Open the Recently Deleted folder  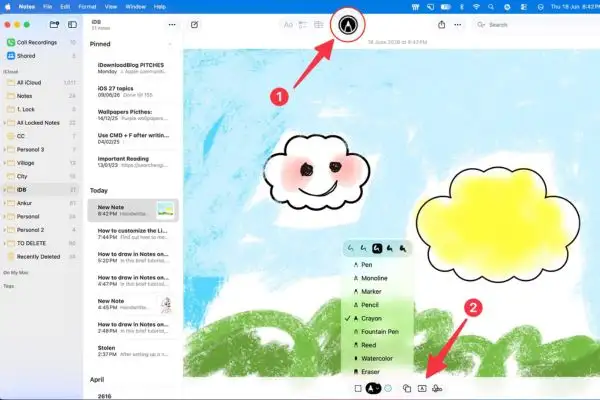click(x=41, y=257)
